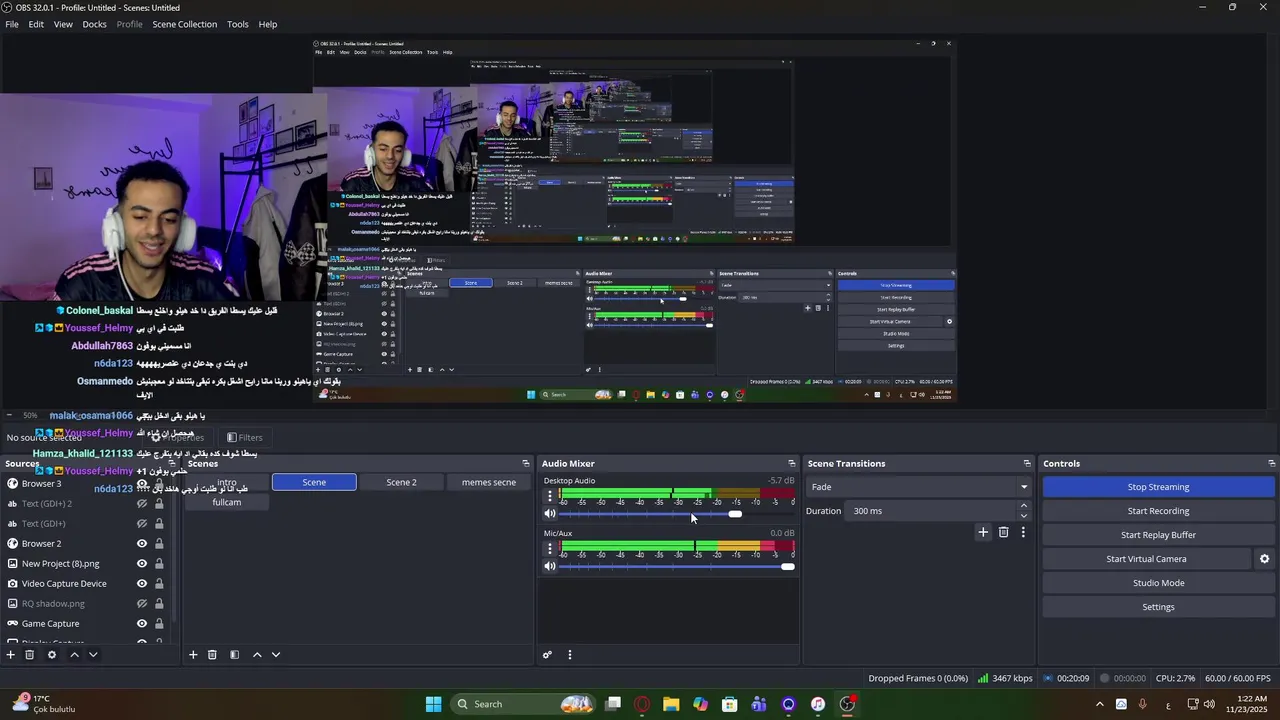This screenshot has width=1280, height=720.
Task: Show the Text (GDI+) source
Action: coord(142,524)
